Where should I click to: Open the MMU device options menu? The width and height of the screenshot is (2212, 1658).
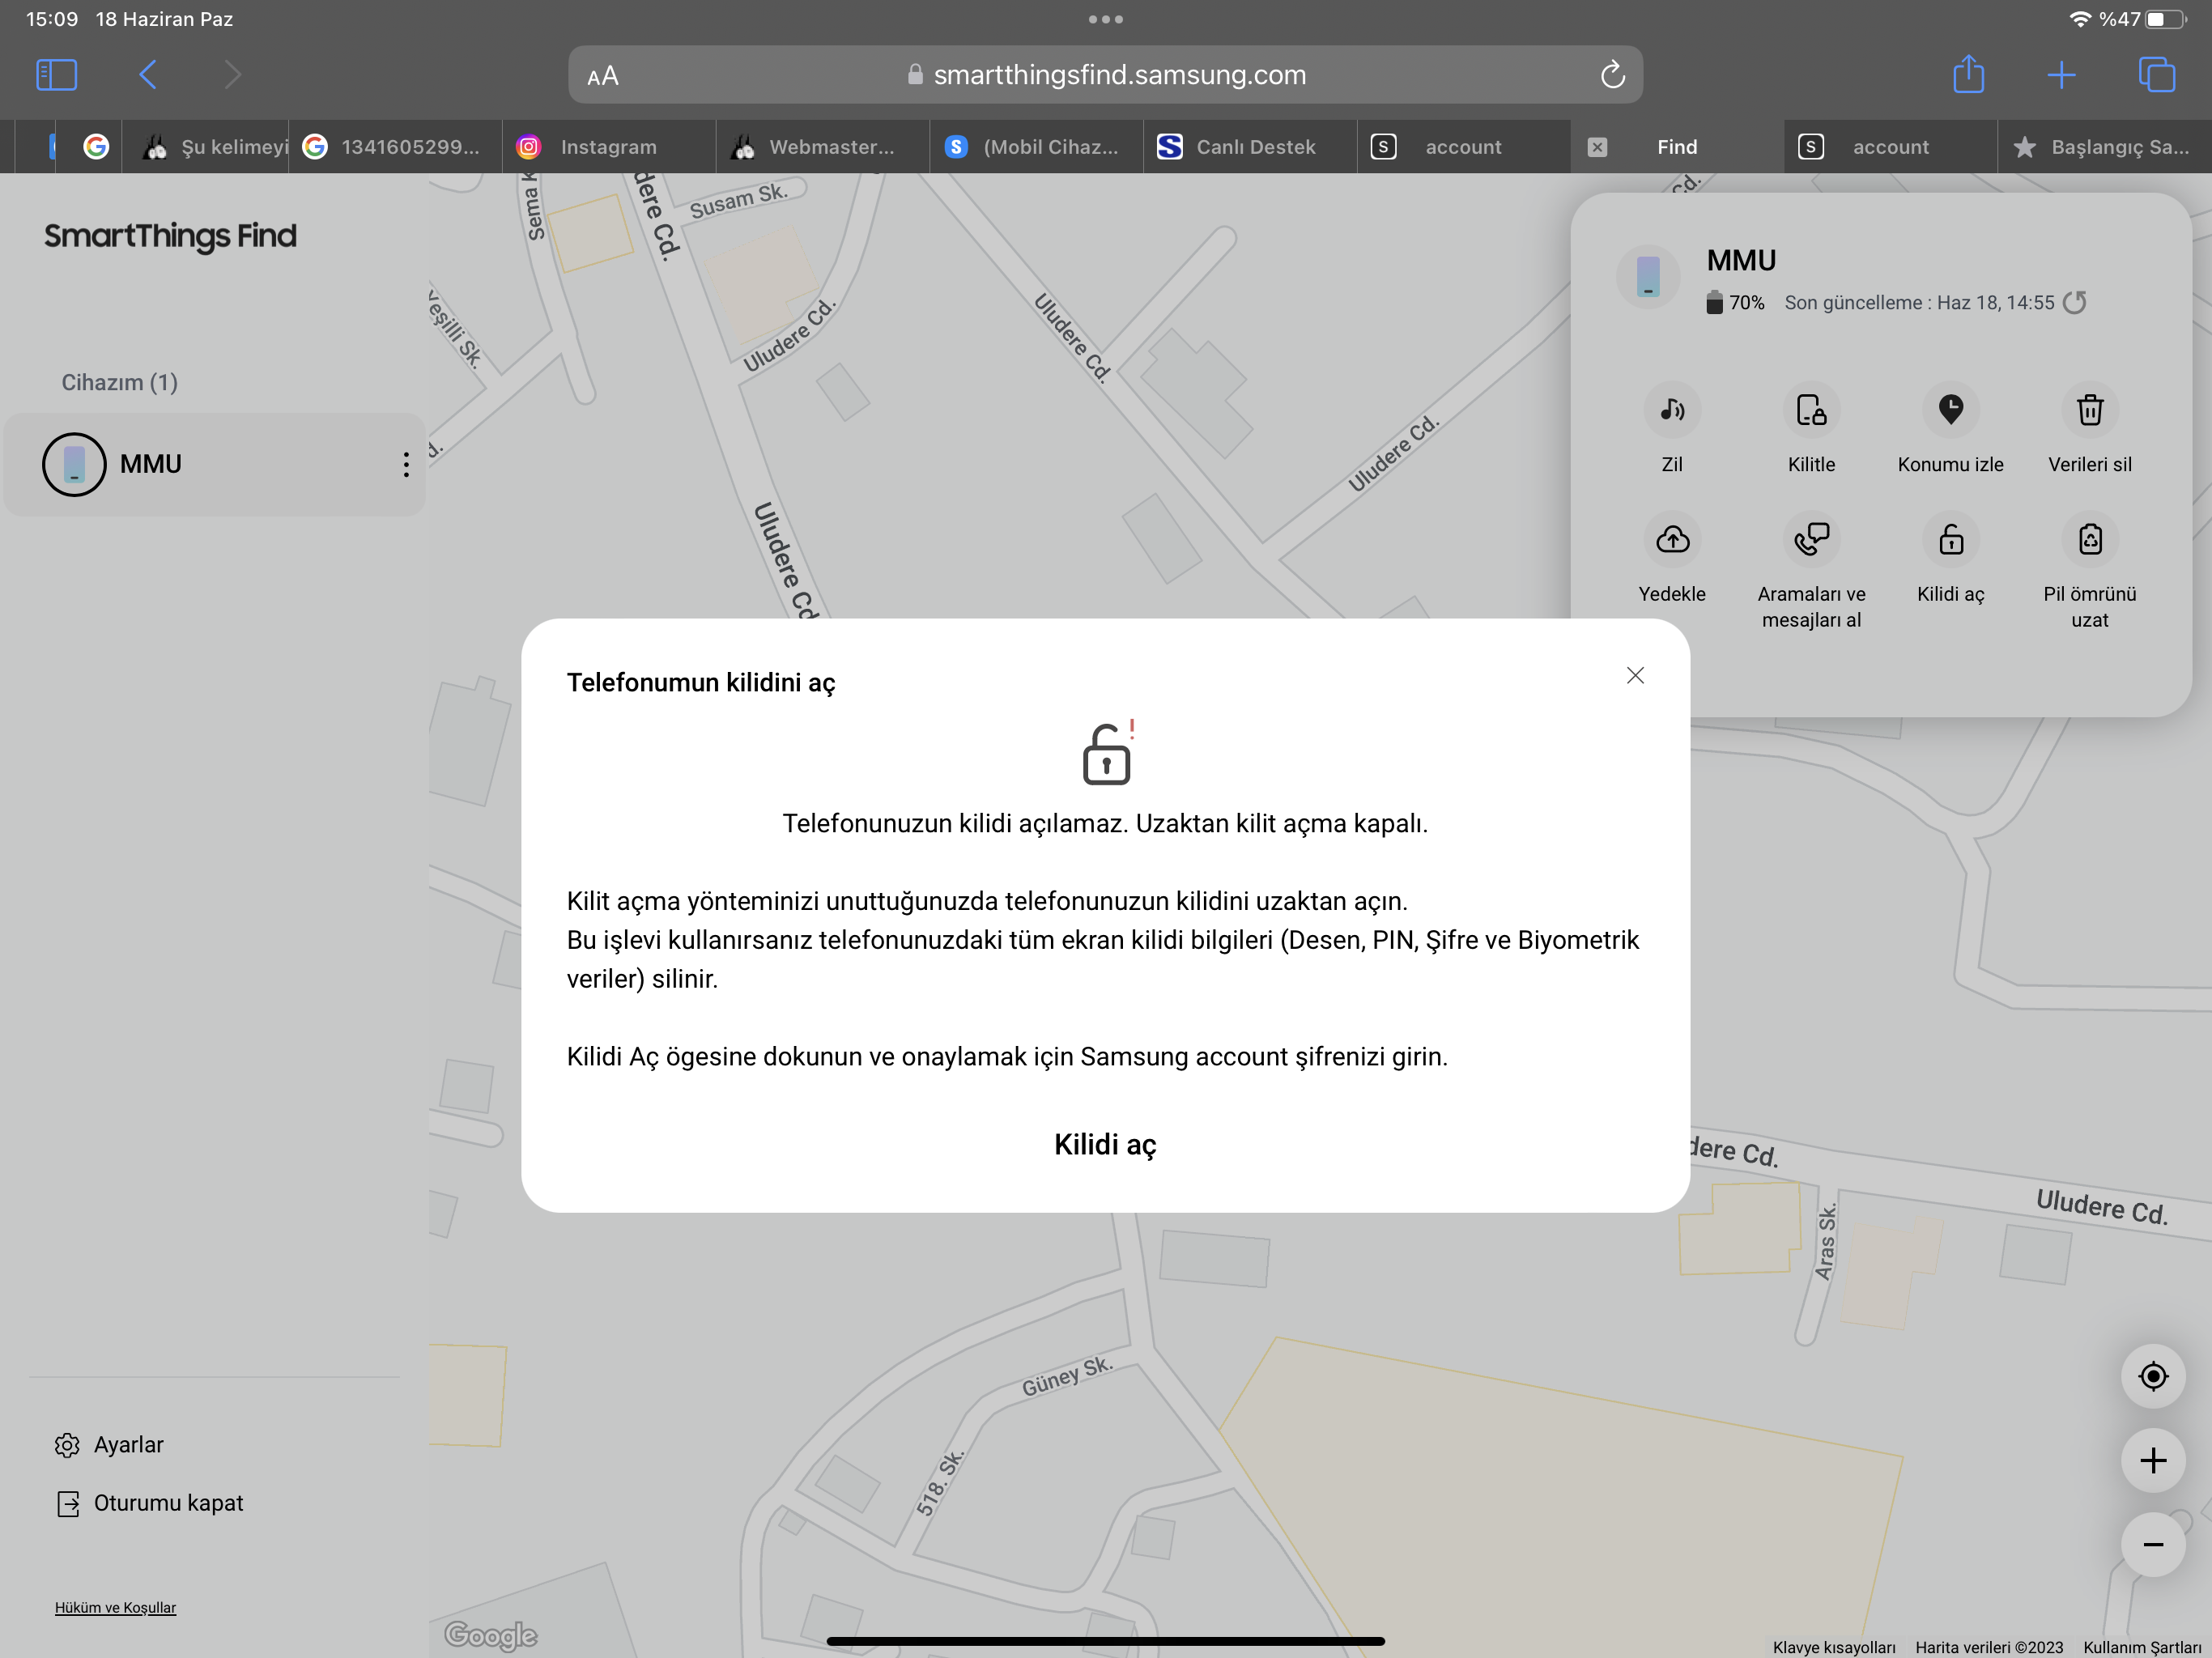[x=406, y=464]
